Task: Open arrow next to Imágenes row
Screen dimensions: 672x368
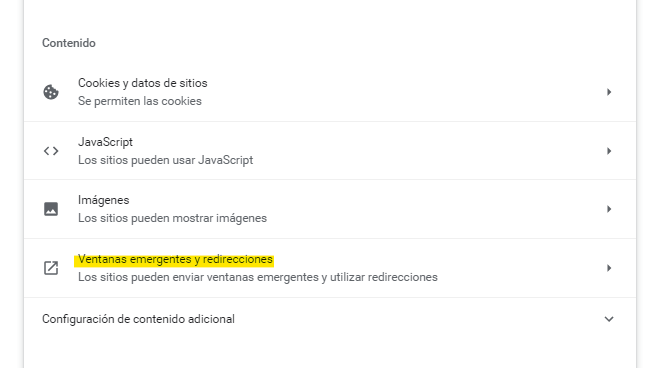Action: (609, 209)
